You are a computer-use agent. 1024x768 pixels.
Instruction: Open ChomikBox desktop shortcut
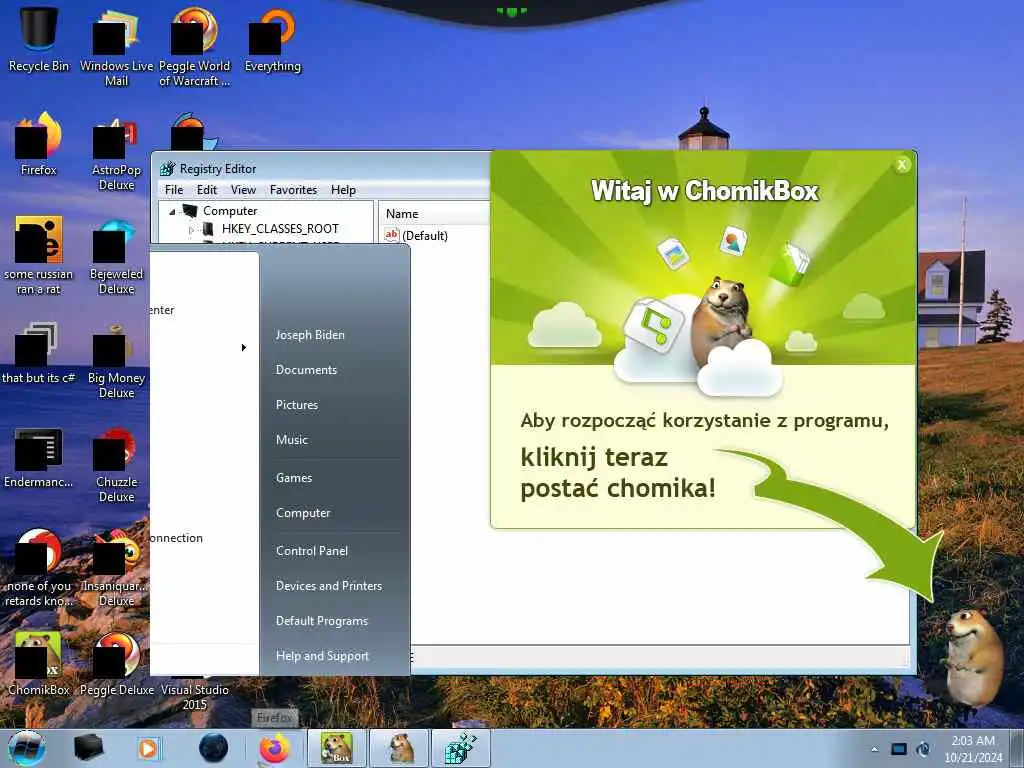pos(39,664)
